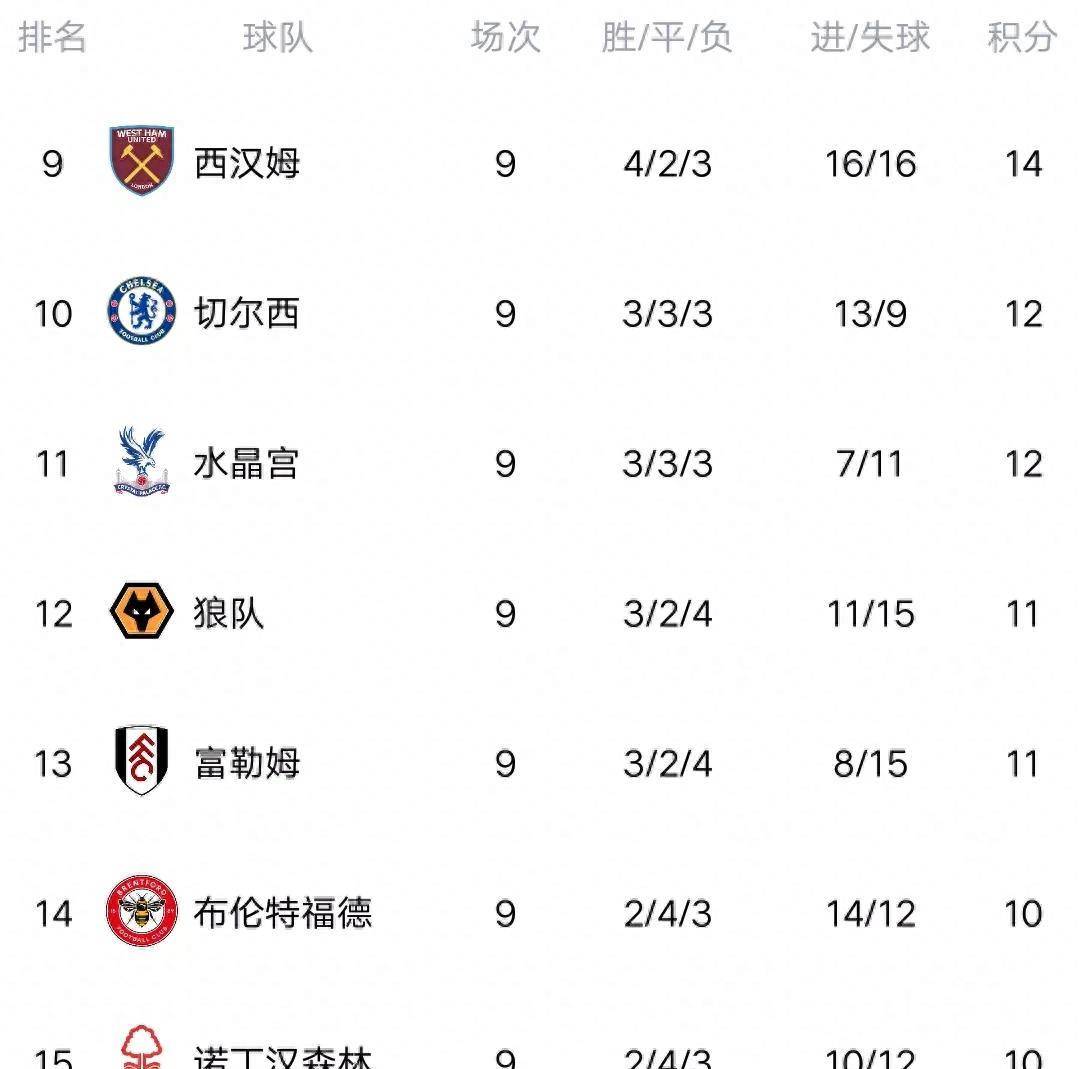The width and height of the screenshot is (1079, 1069).
Task: Click the West Ham United crest
Action: [x=142, y=161]
